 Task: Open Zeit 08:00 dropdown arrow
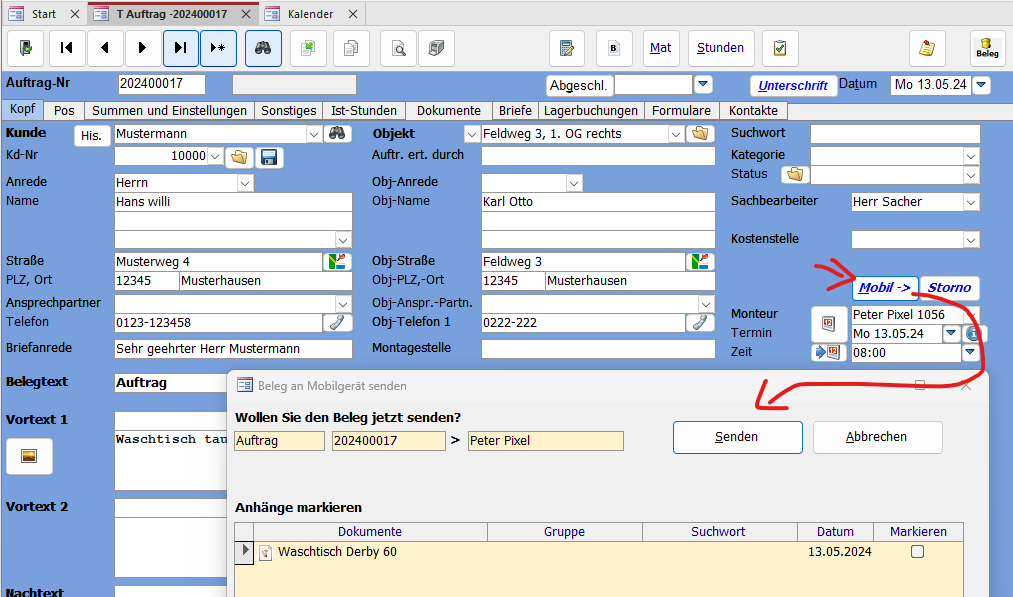click(x=970, y=352)
